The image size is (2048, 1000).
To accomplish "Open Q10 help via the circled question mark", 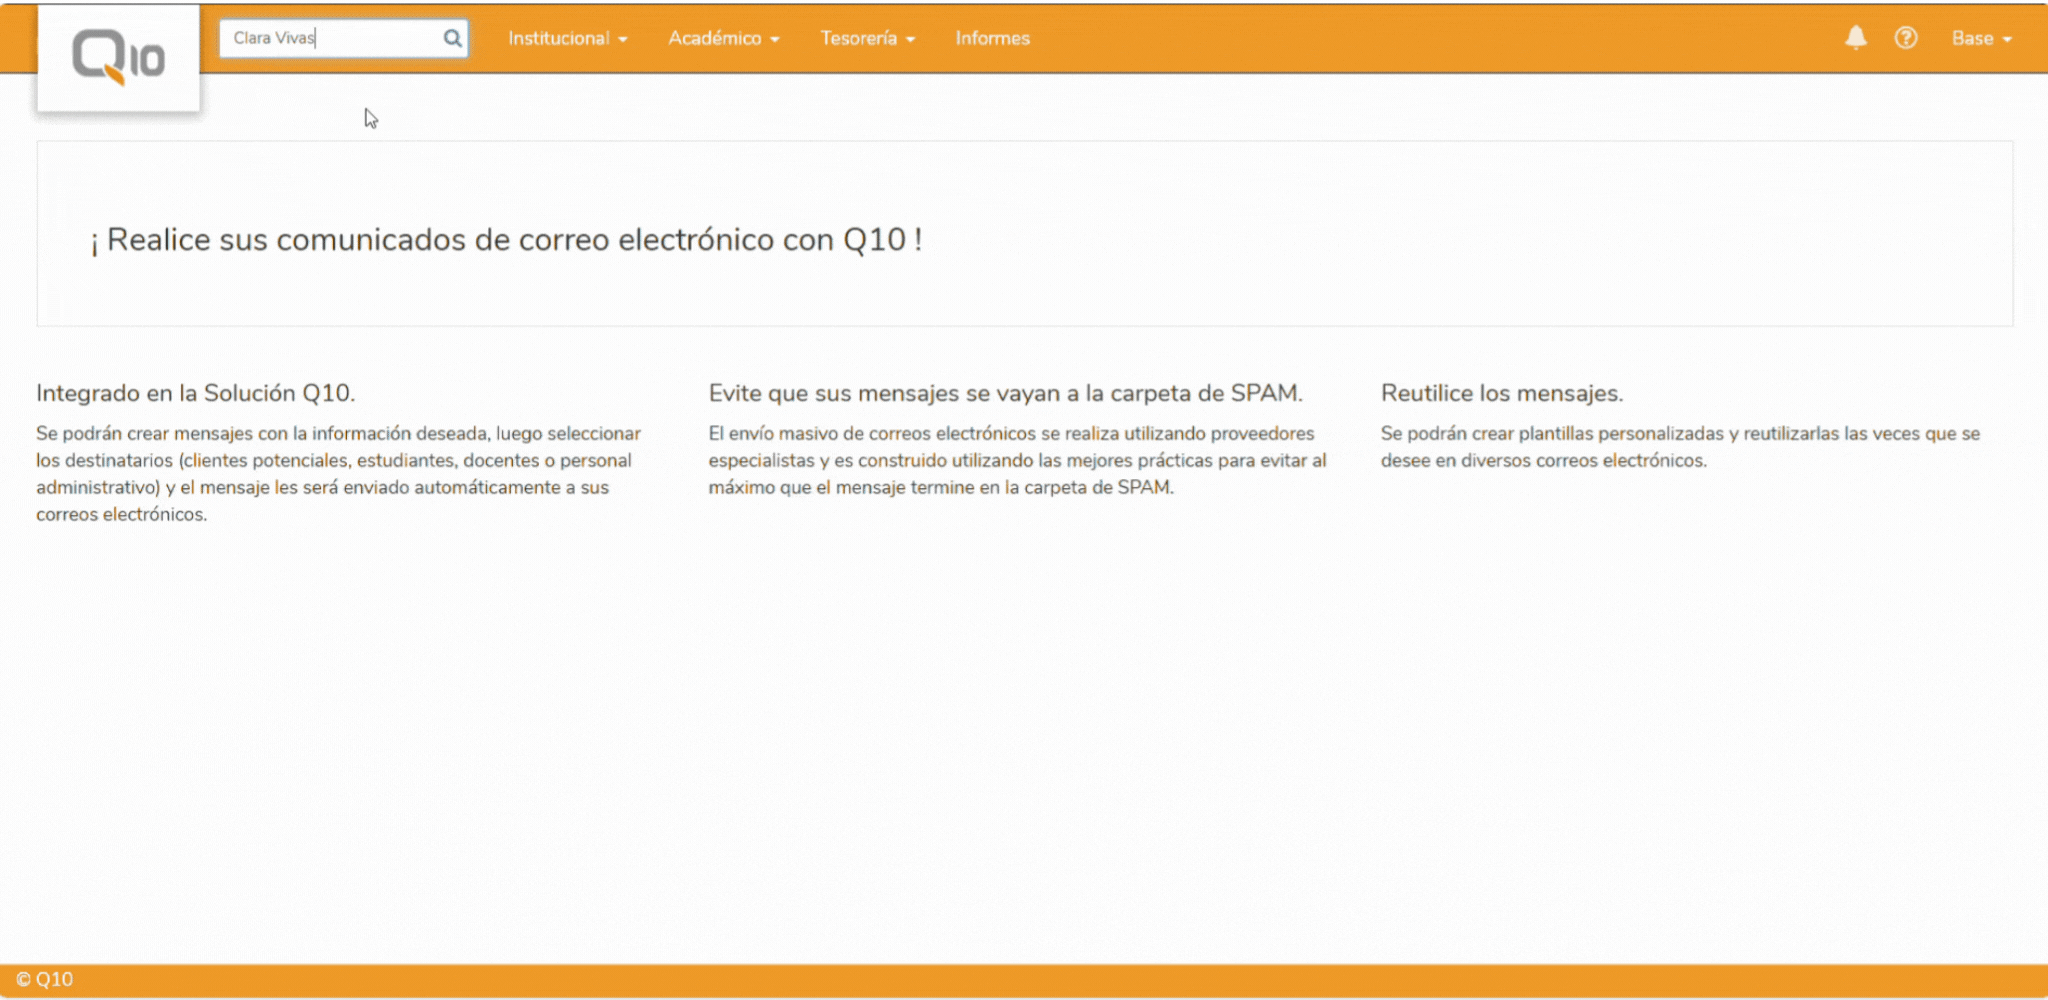I will [1907, 38].
